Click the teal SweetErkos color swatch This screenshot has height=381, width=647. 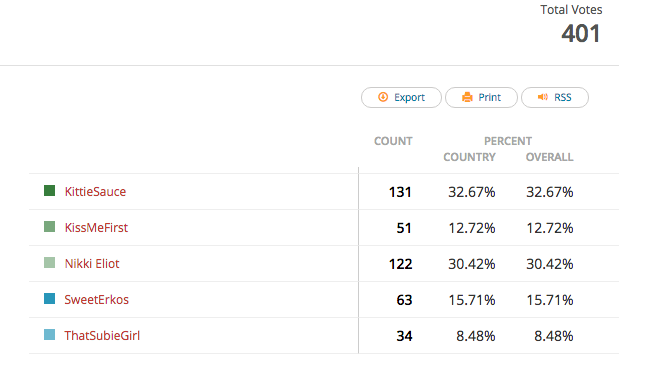coord(50,298)
